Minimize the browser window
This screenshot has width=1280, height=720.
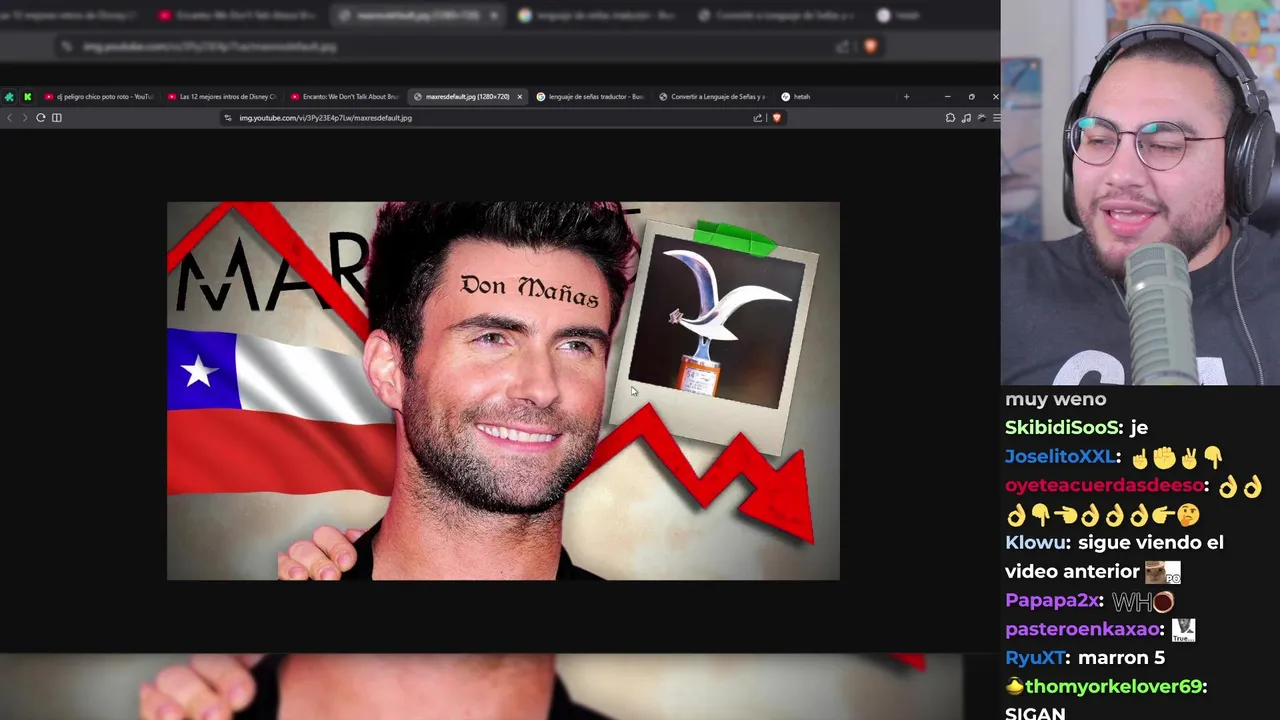(947, 97)
